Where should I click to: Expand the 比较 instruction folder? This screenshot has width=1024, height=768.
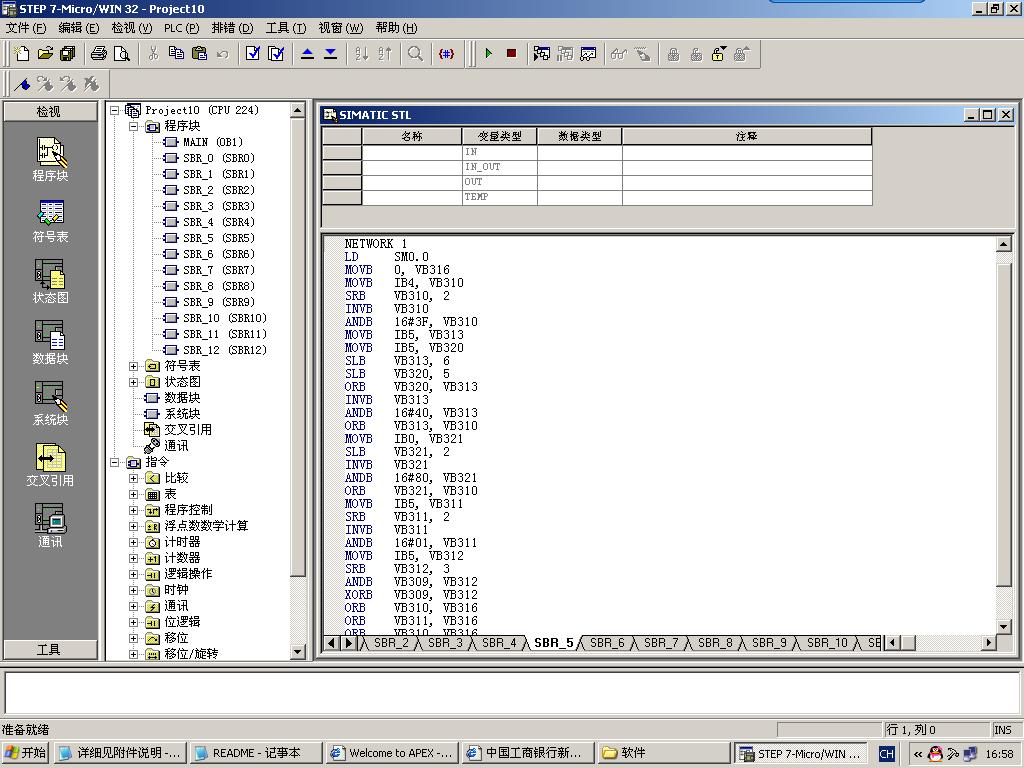pos(134,478)
